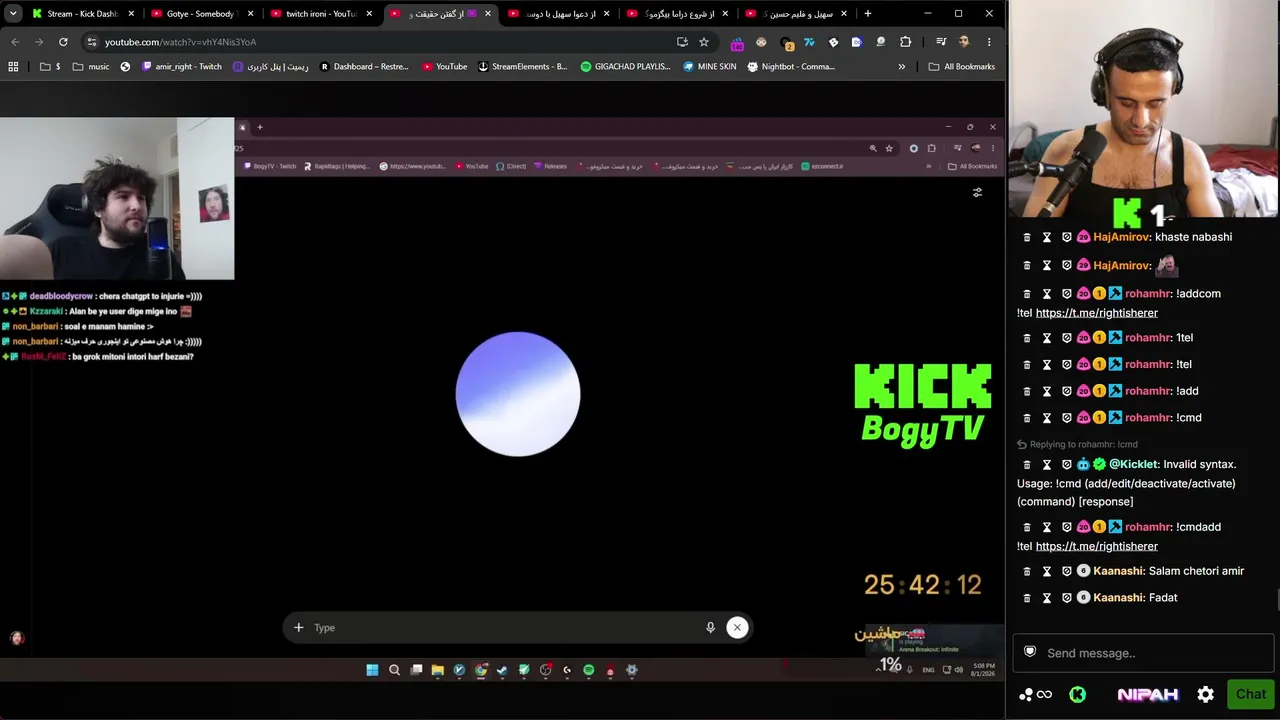Click the plus icon in the Type bar

[x=298, y=628]
